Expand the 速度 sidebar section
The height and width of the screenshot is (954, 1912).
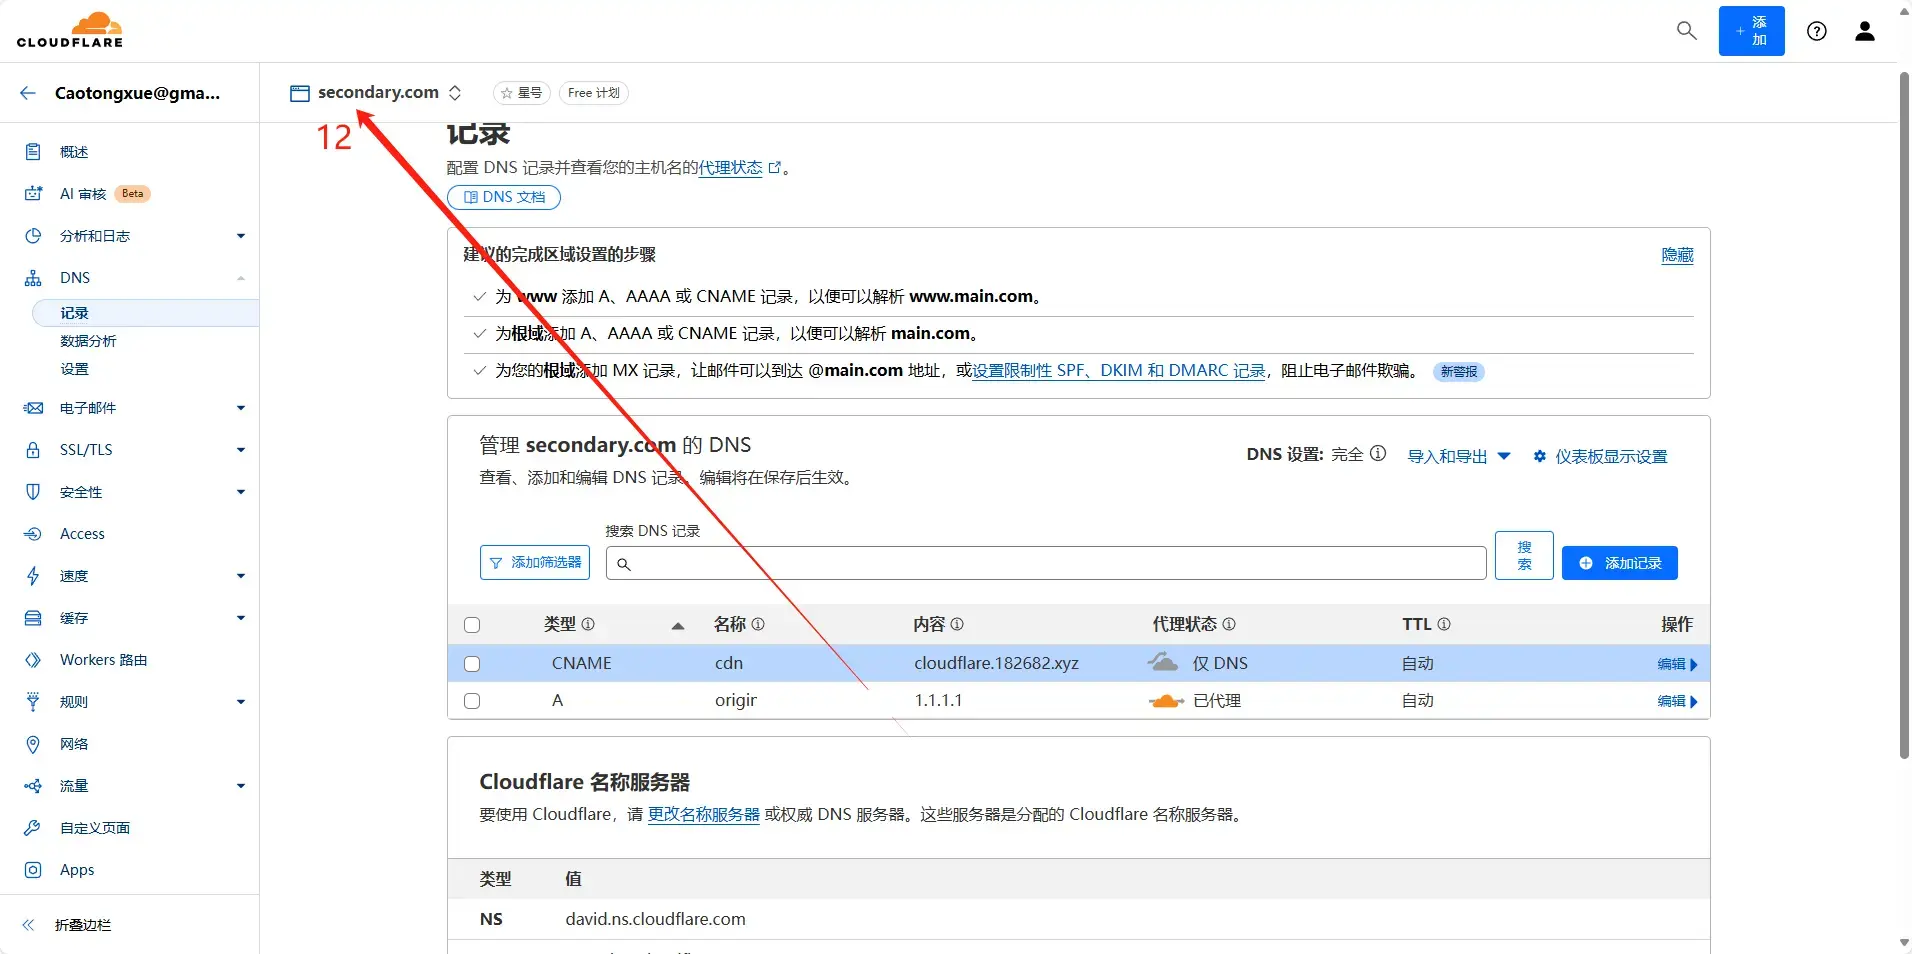[240, 576]
